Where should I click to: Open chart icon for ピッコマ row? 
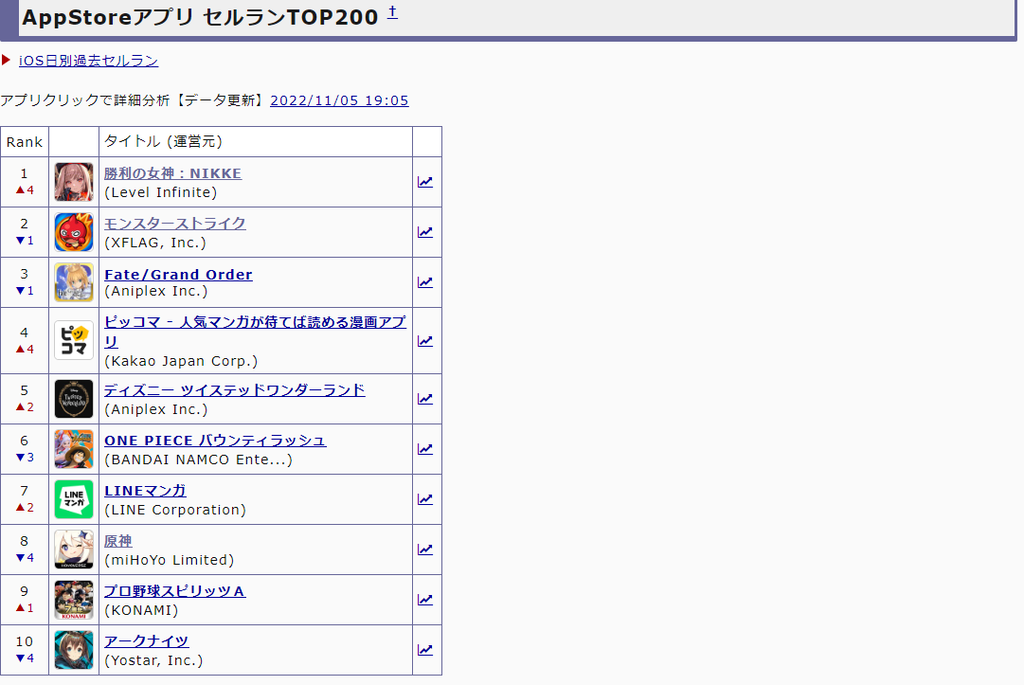[x=425, y=341]
